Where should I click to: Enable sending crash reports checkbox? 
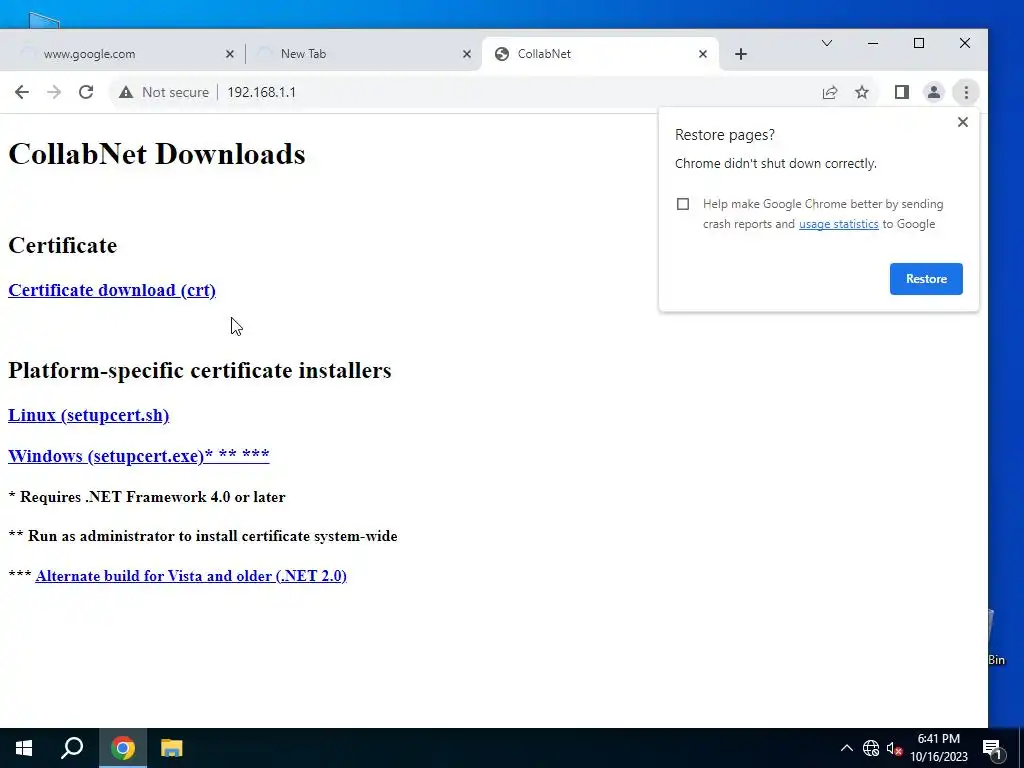click(x=683, y=204)
